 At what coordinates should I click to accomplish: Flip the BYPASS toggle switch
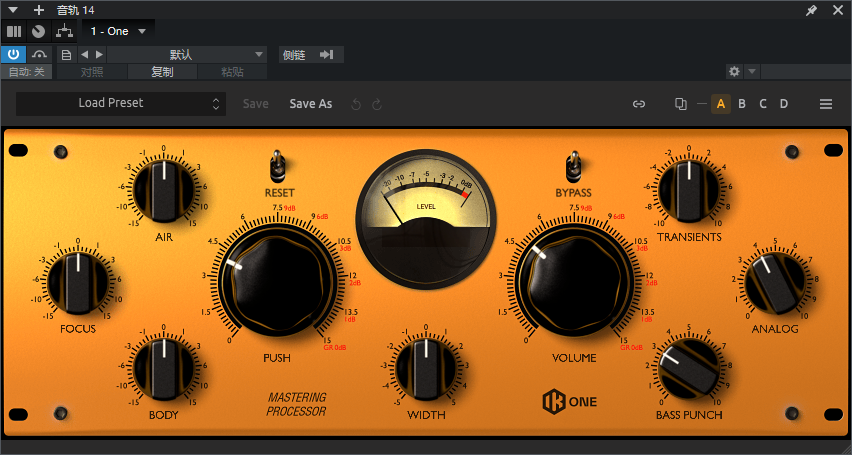click(x=573, y=167)
